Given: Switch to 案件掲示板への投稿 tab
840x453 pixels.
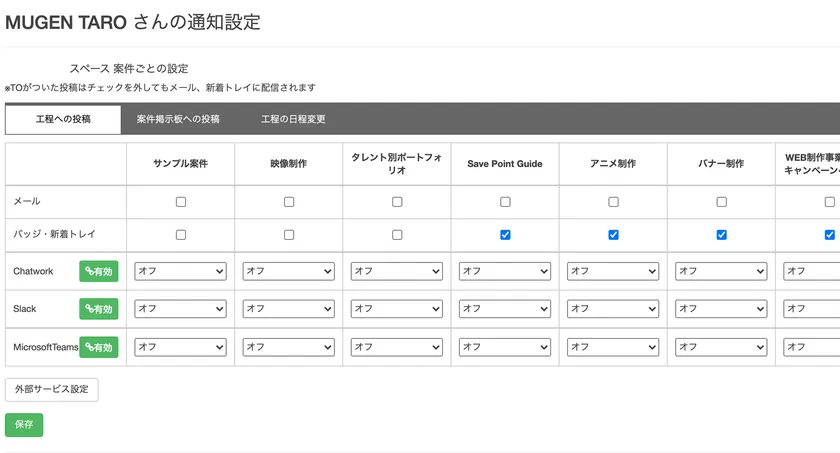Looking at the screenshot, I should [178, 119].
